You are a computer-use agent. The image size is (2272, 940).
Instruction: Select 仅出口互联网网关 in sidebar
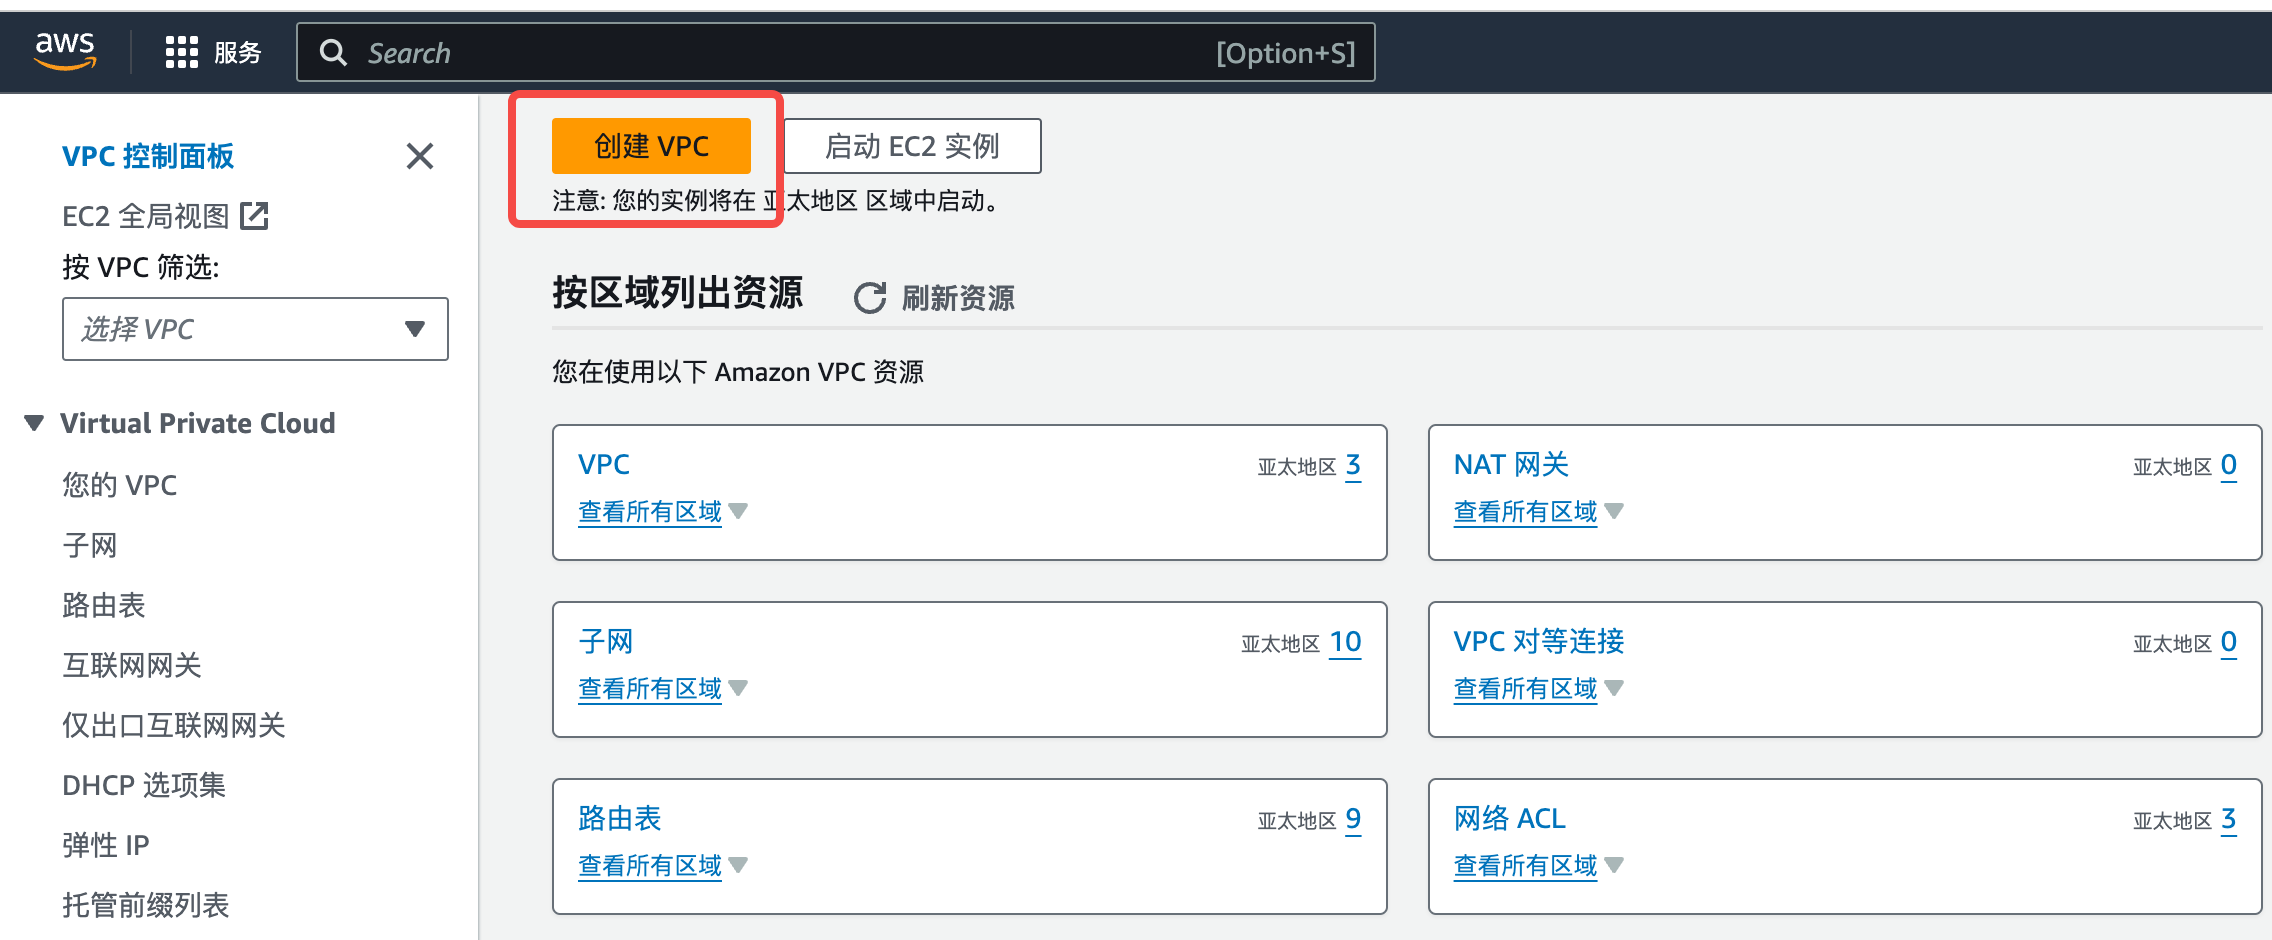tap(174, 725)
